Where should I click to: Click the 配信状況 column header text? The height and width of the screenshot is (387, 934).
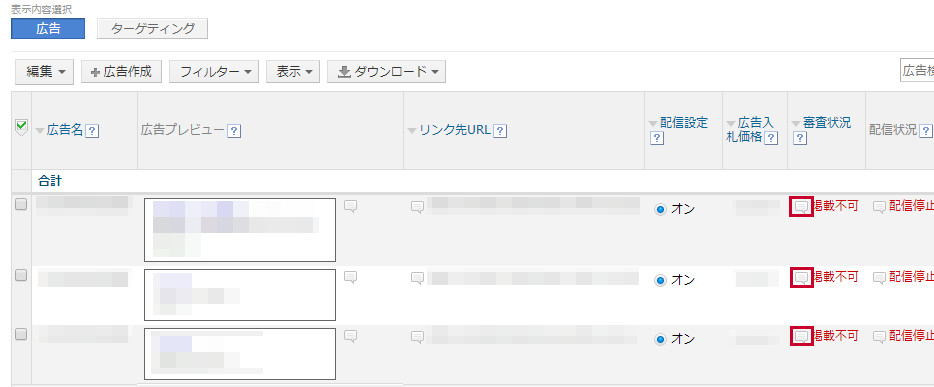[893, 130]
